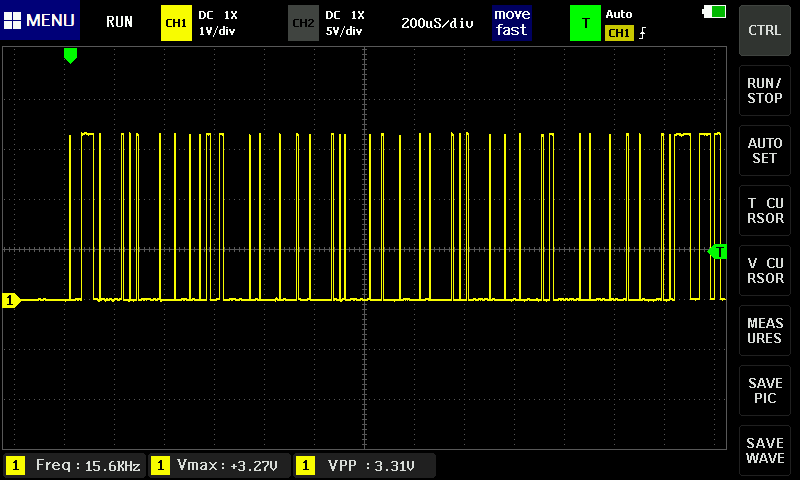Screen dimensions: 800x480
Task: Select the Freq 15.6KHz measurement readout
Action: 74,465
